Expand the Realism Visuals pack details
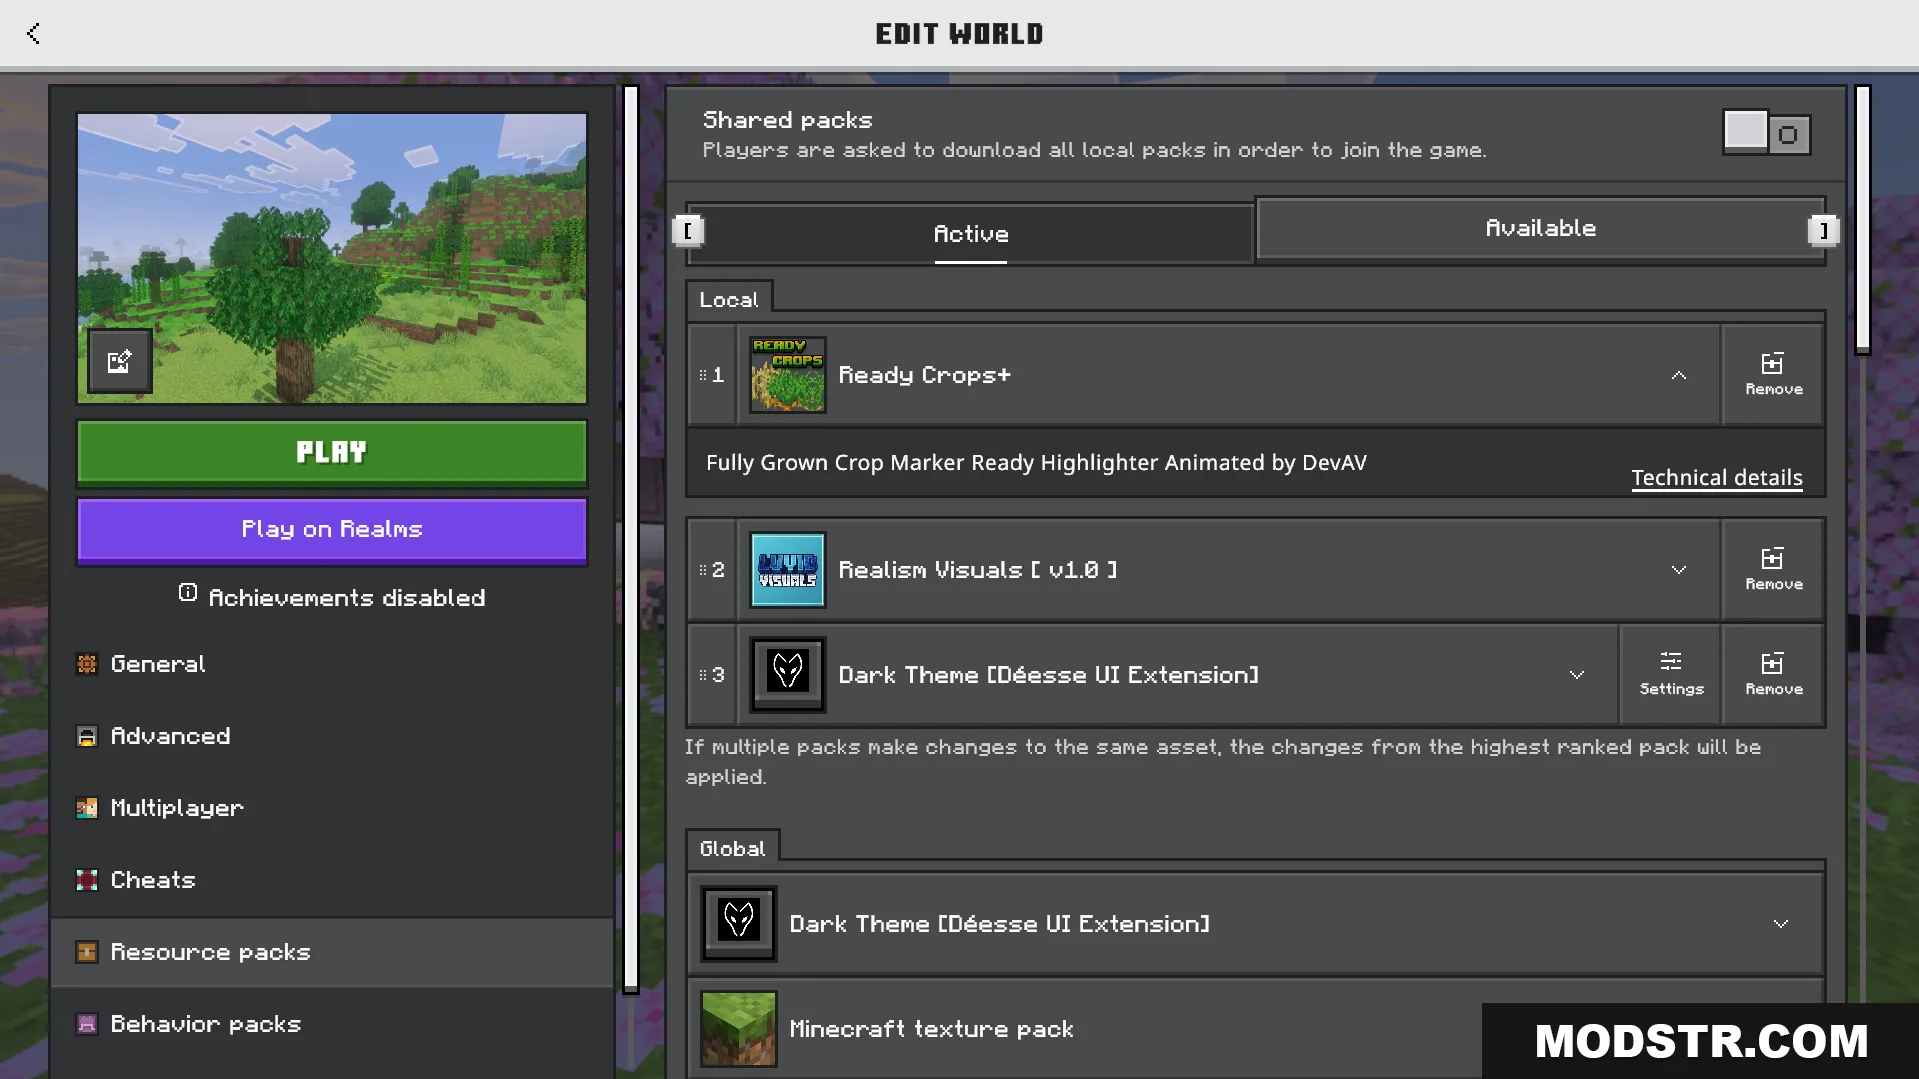 point(1679,570)
